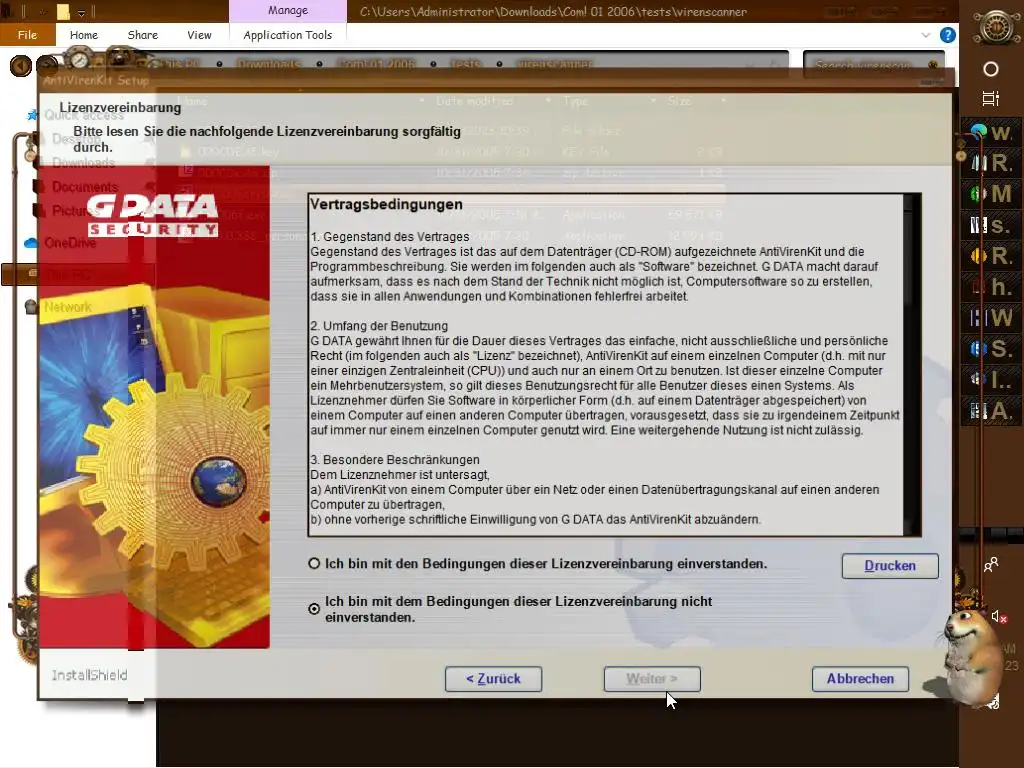The height and width of the screenshot is (768, 1024).
Task: Switch to the Share ribbon tab
Action: [142, 35]
